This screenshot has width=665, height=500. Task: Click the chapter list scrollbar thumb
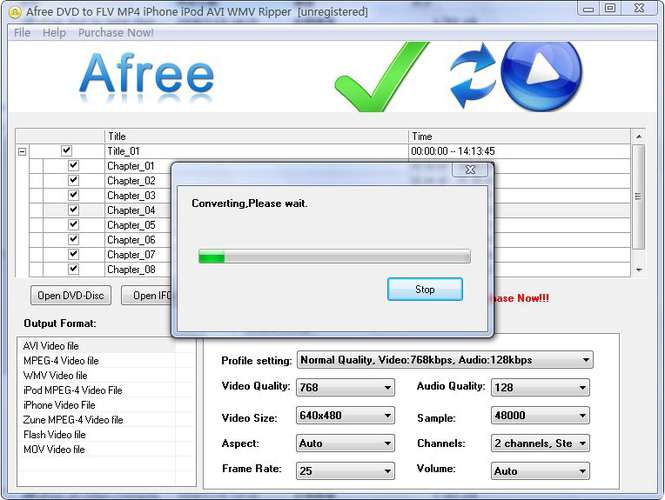(638, 197)
